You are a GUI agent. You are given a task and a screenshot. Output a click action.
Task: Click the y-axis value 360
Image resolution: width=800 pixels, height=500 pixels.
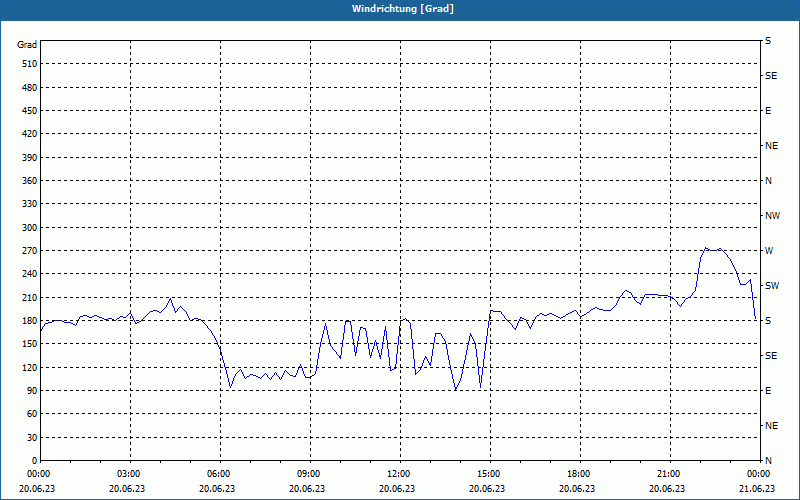click(x=30, y=181)
